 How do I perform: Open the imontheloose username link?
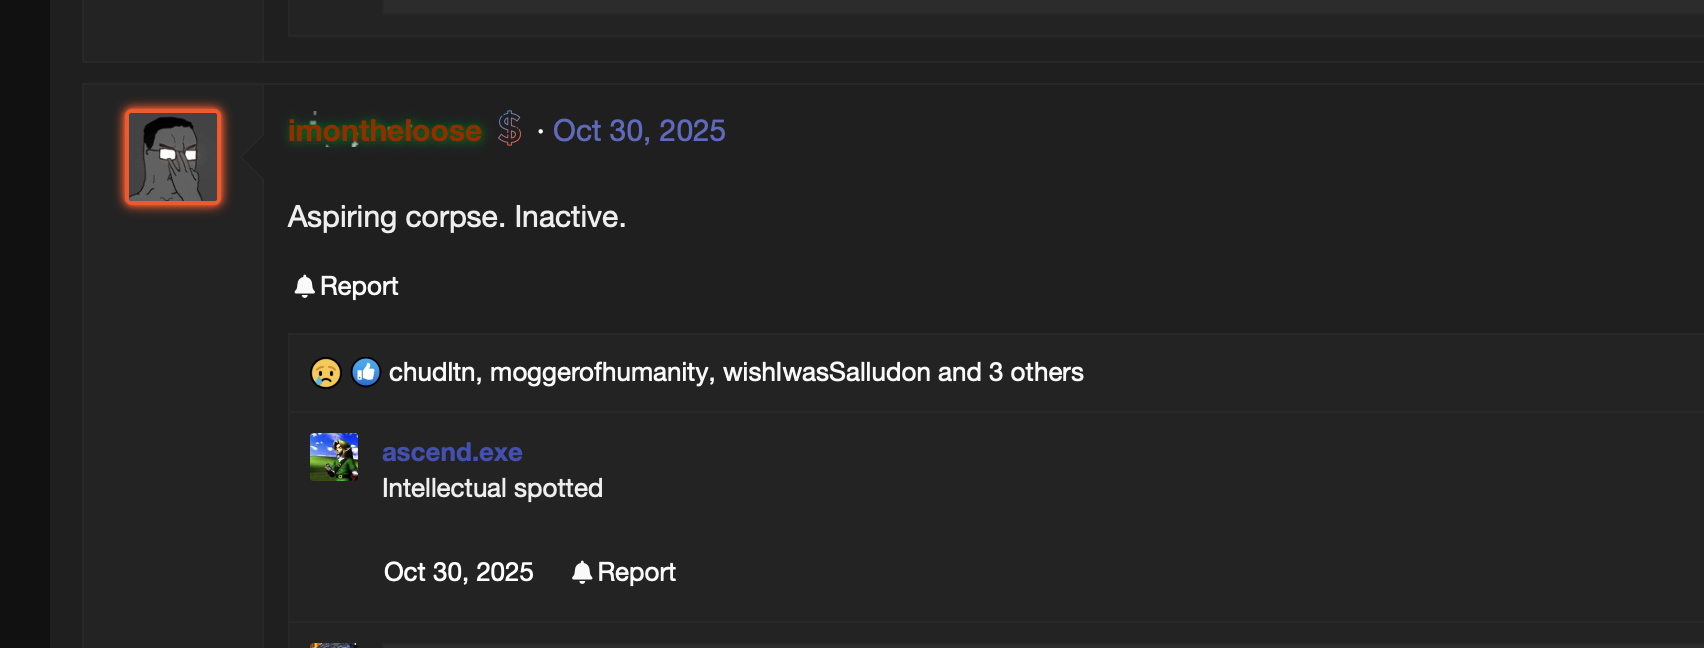tap(384, 130)
